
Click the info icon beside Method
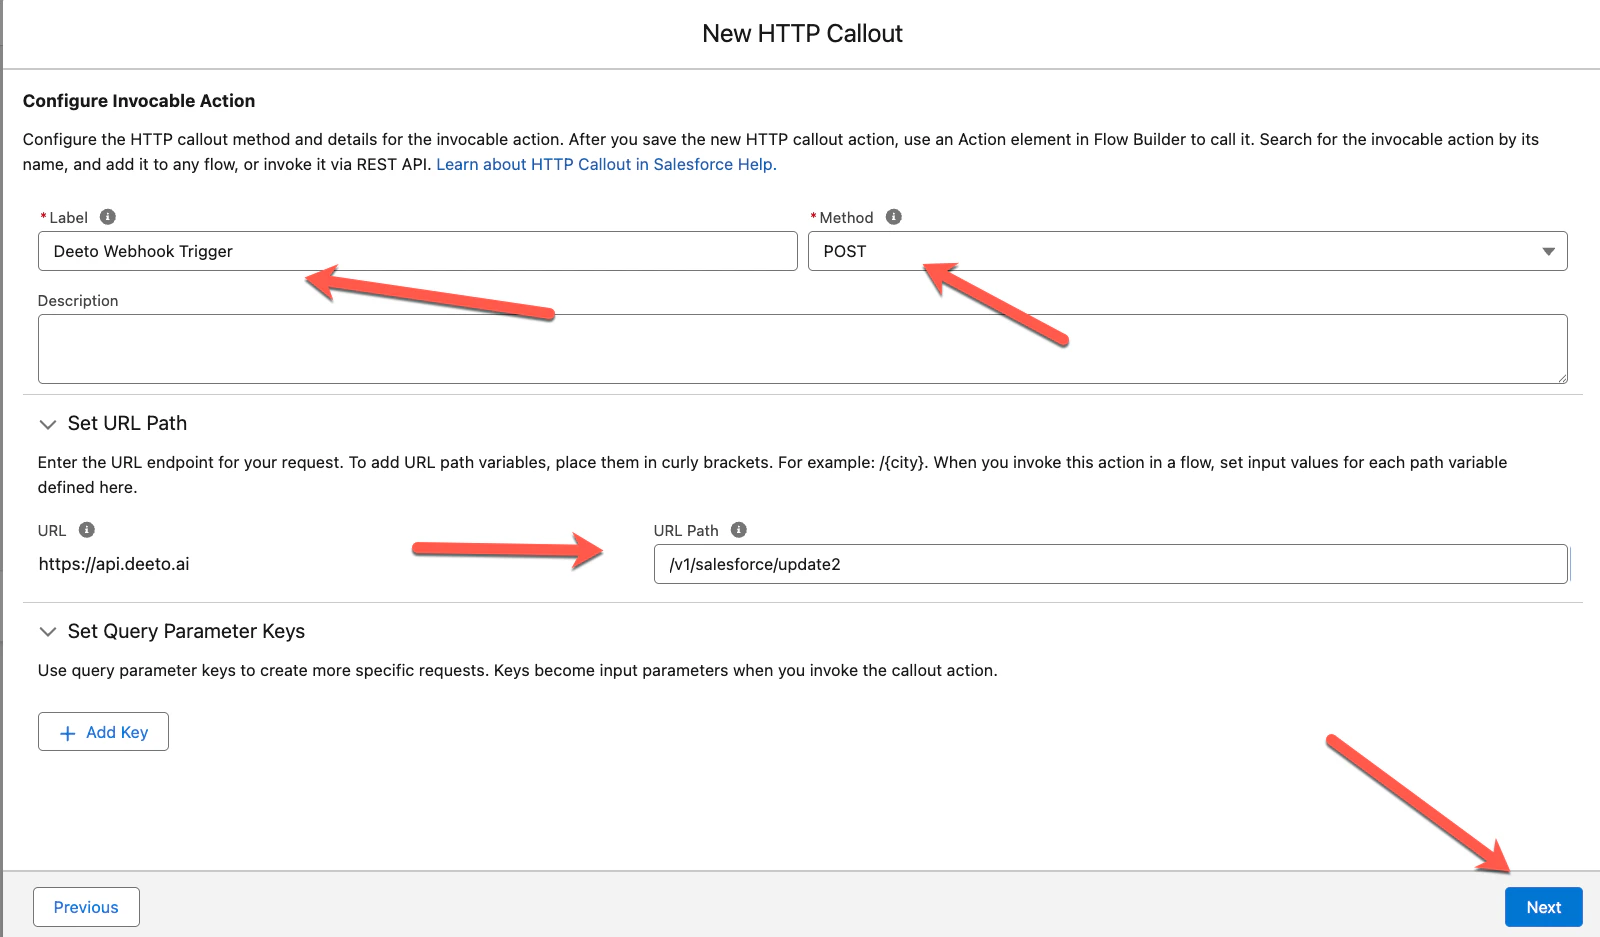[x=894, y=217]
